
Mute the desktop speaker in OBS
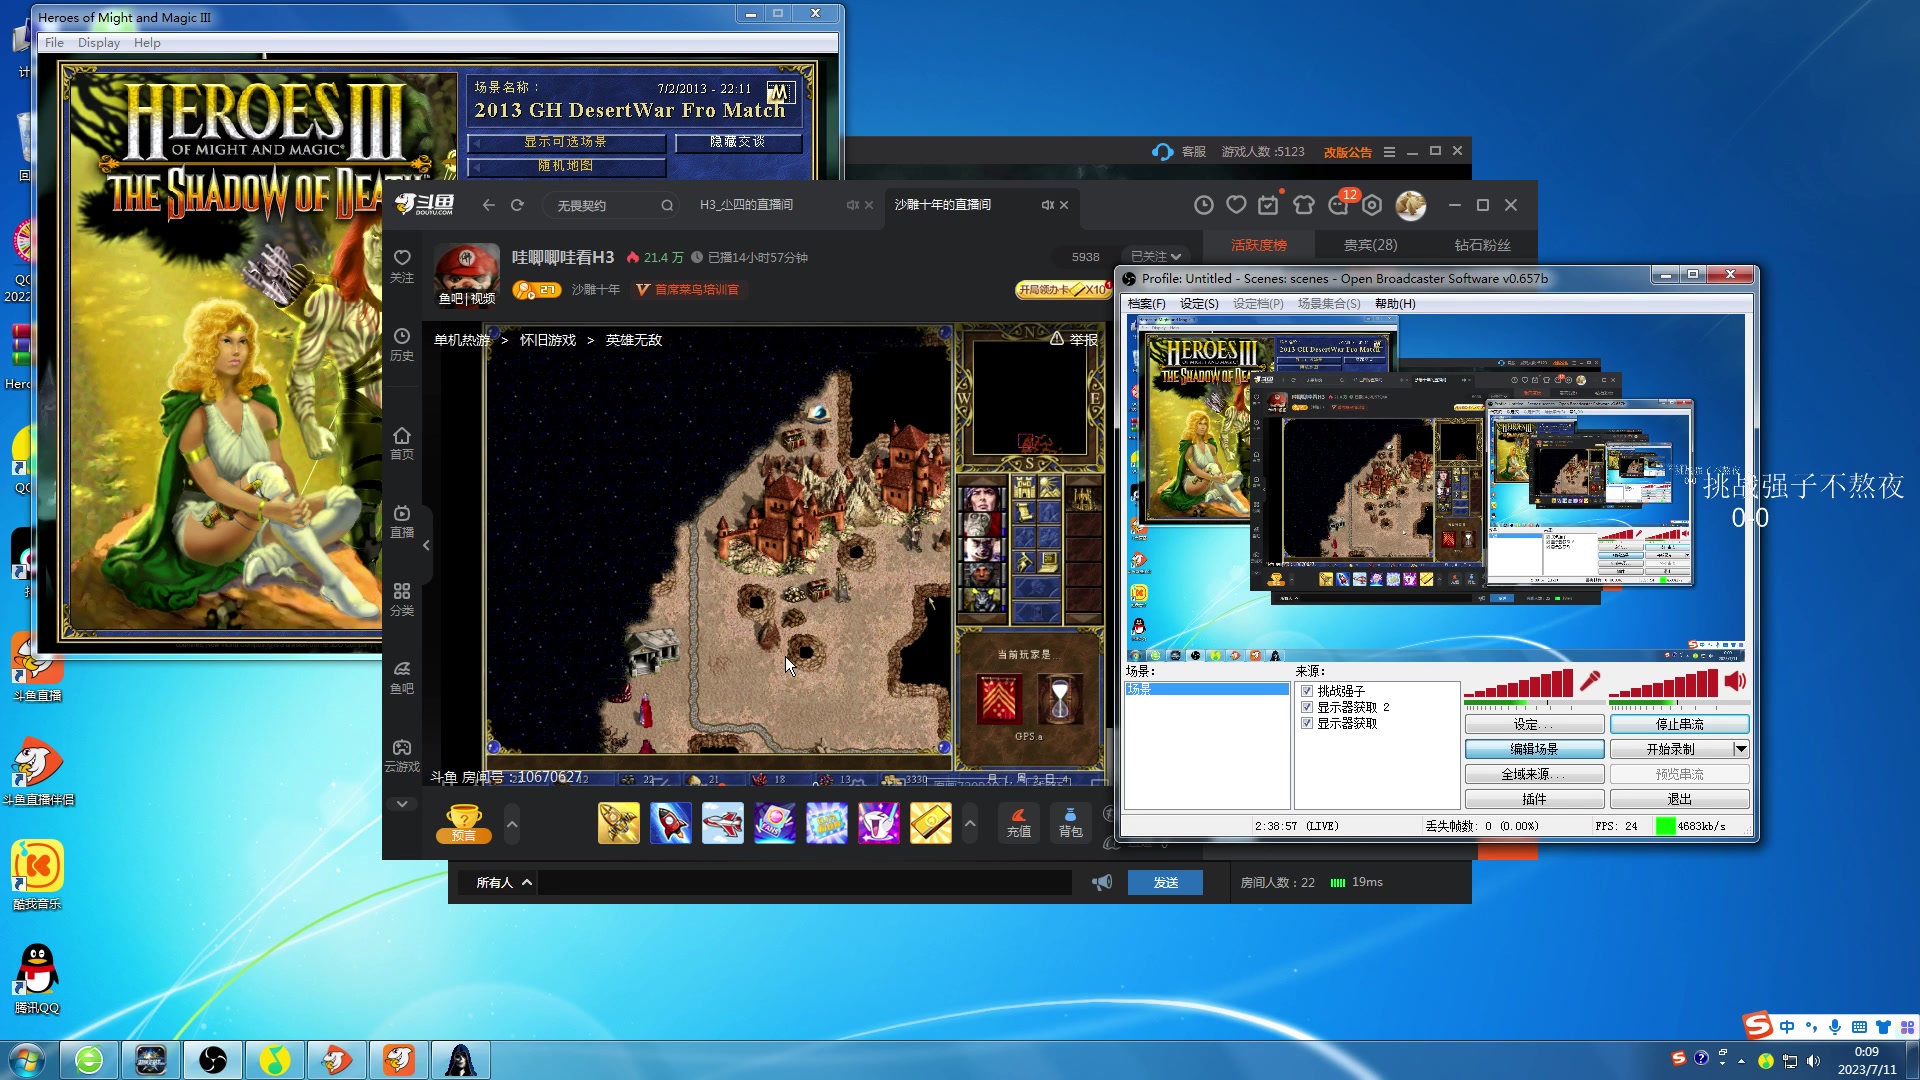(x=1735, y=682)
